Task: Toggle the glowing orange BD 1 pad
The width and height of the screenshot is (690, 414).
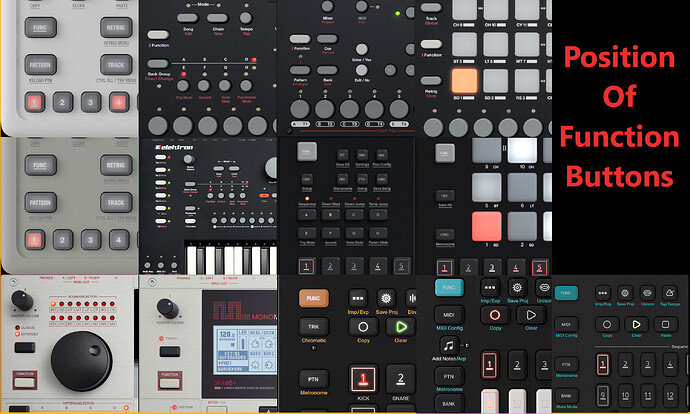Action: pyautogui.click(x=464, y=81)
